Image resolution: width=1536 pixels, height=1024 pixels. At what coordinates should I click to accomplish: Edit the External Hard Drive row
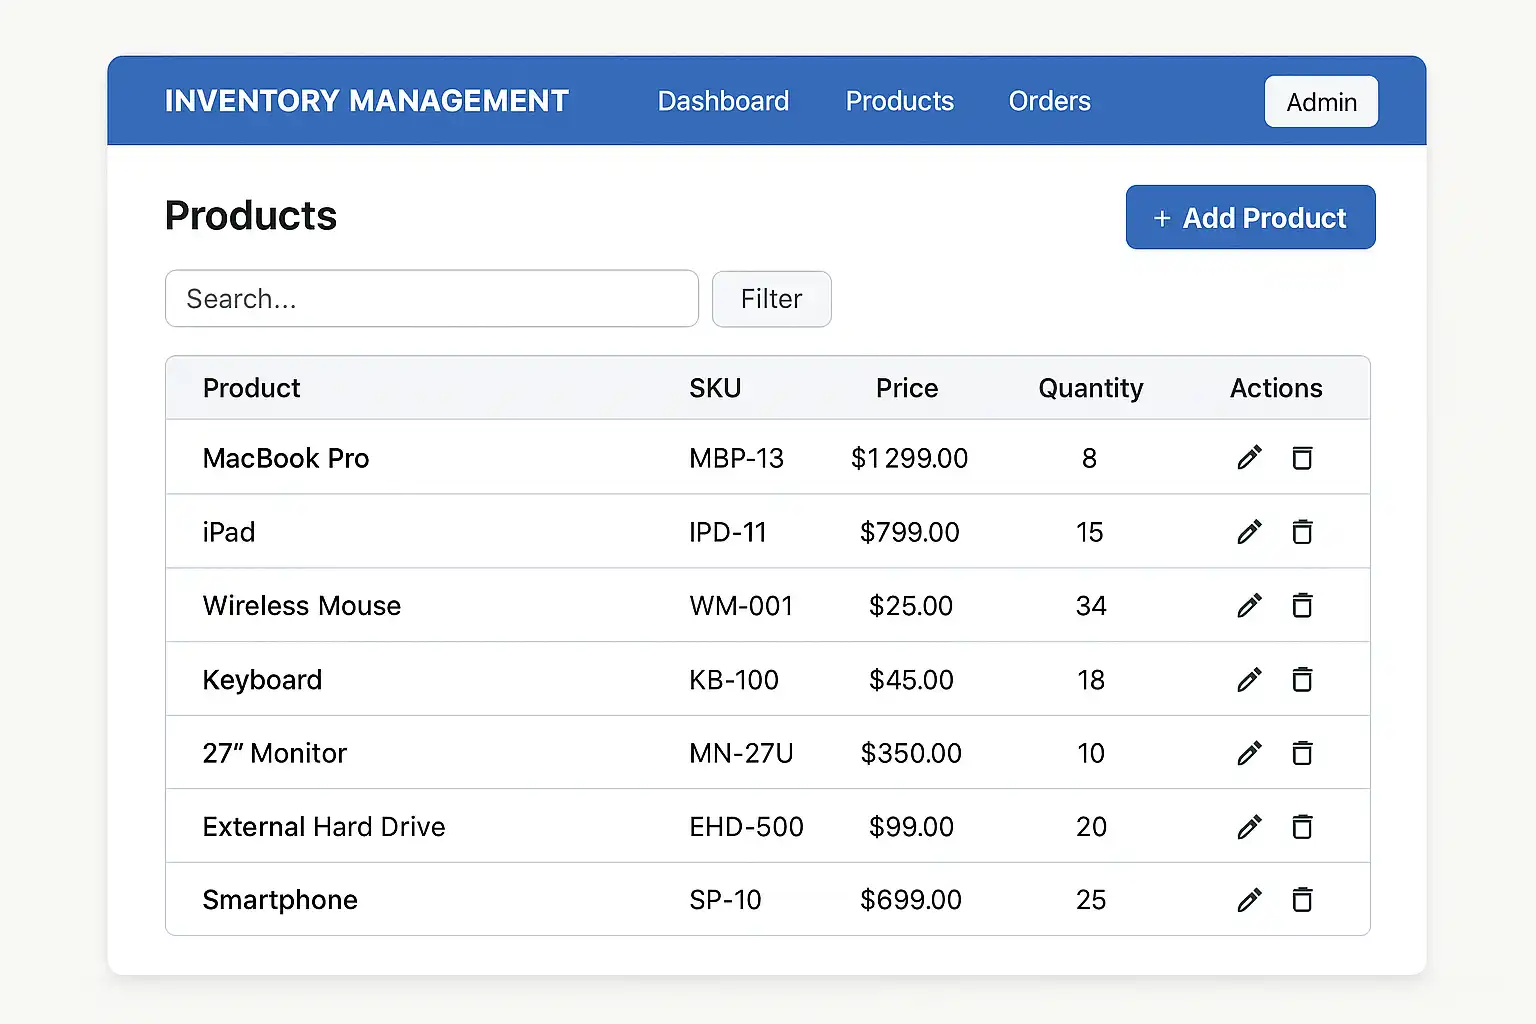tap(1249, 827)
